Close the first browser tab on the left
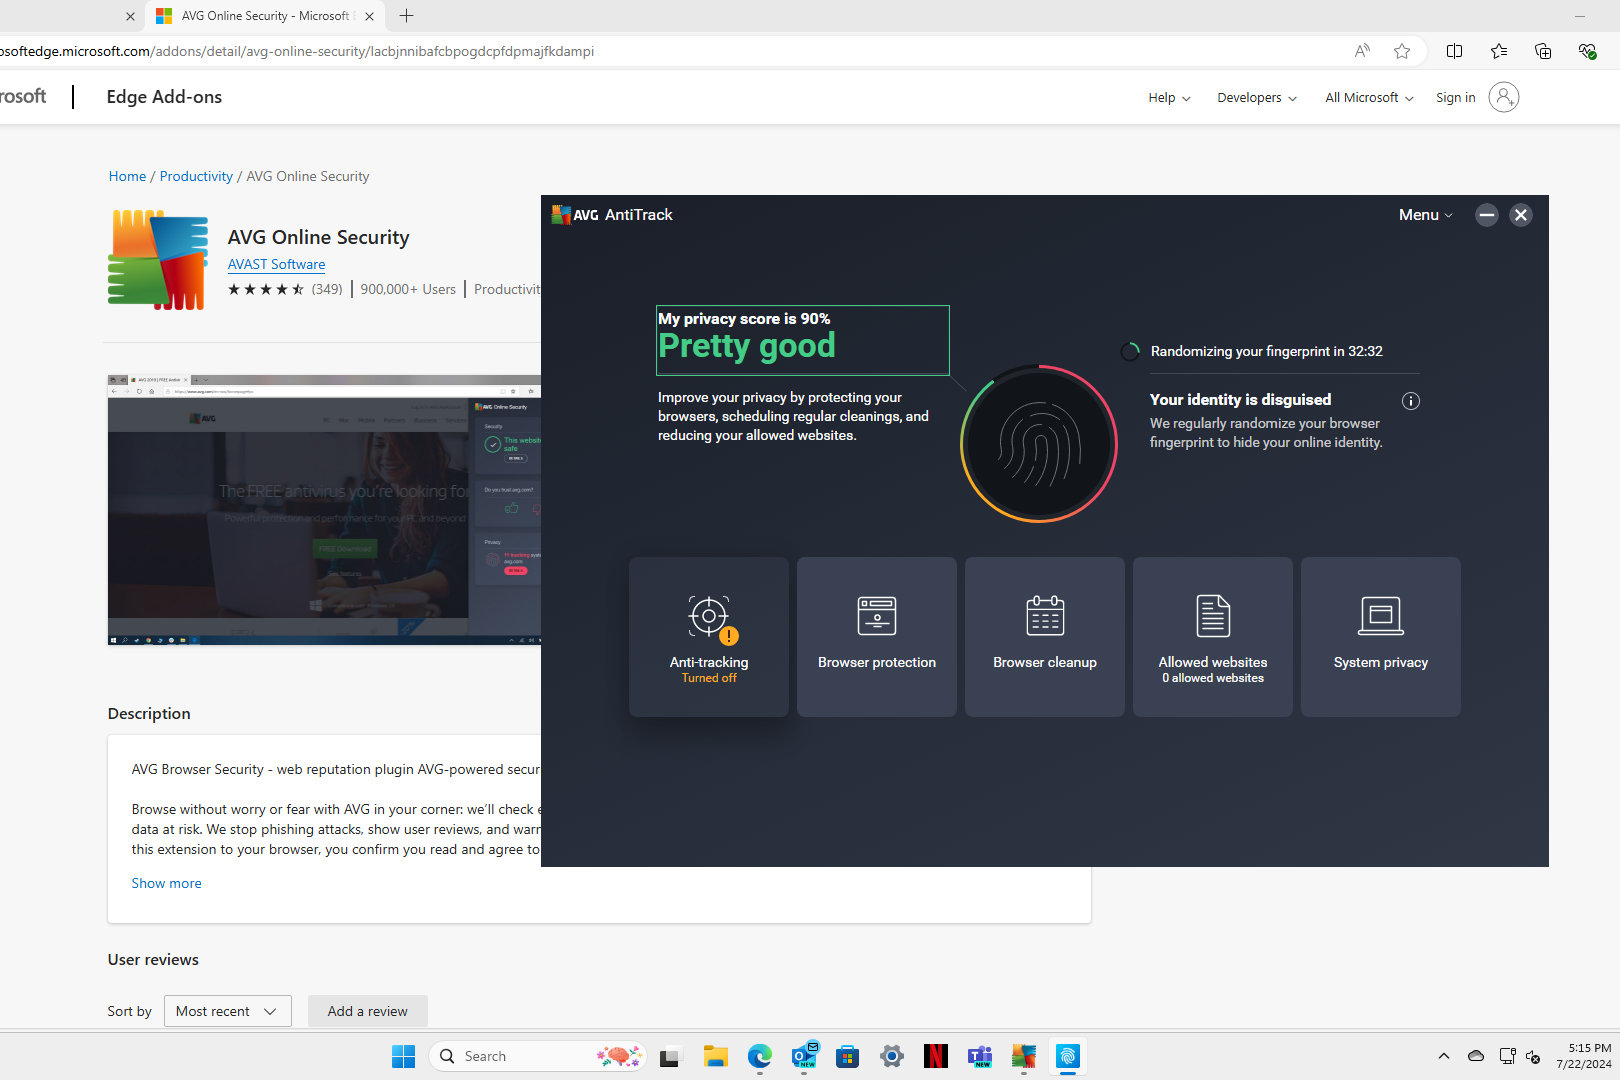 130,16
